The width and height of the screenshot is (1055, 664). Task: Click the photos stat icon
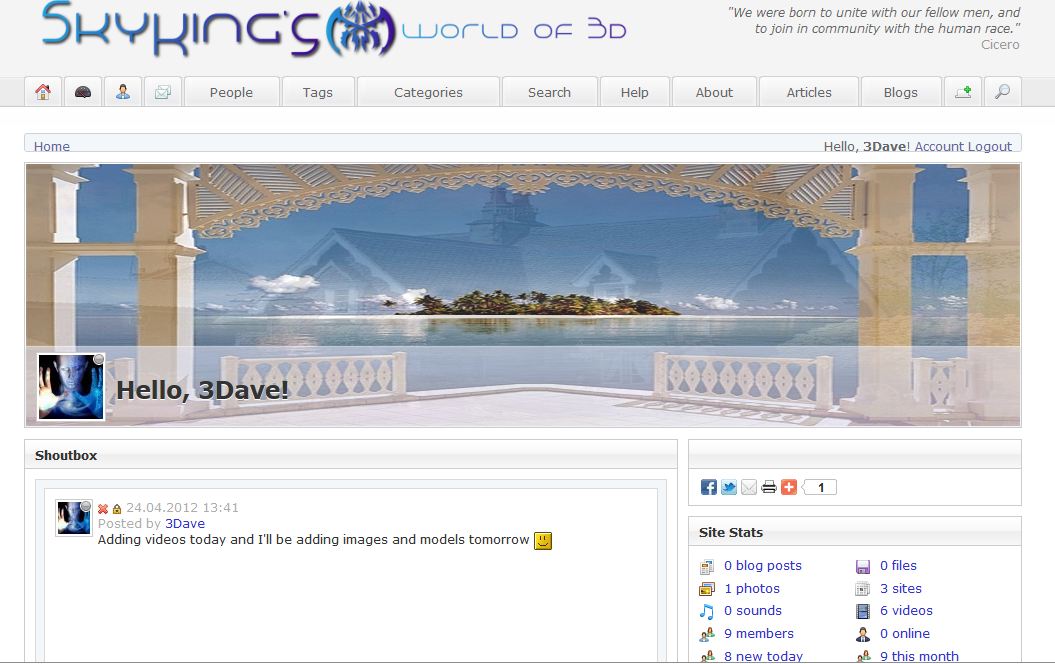pos(706,589)
